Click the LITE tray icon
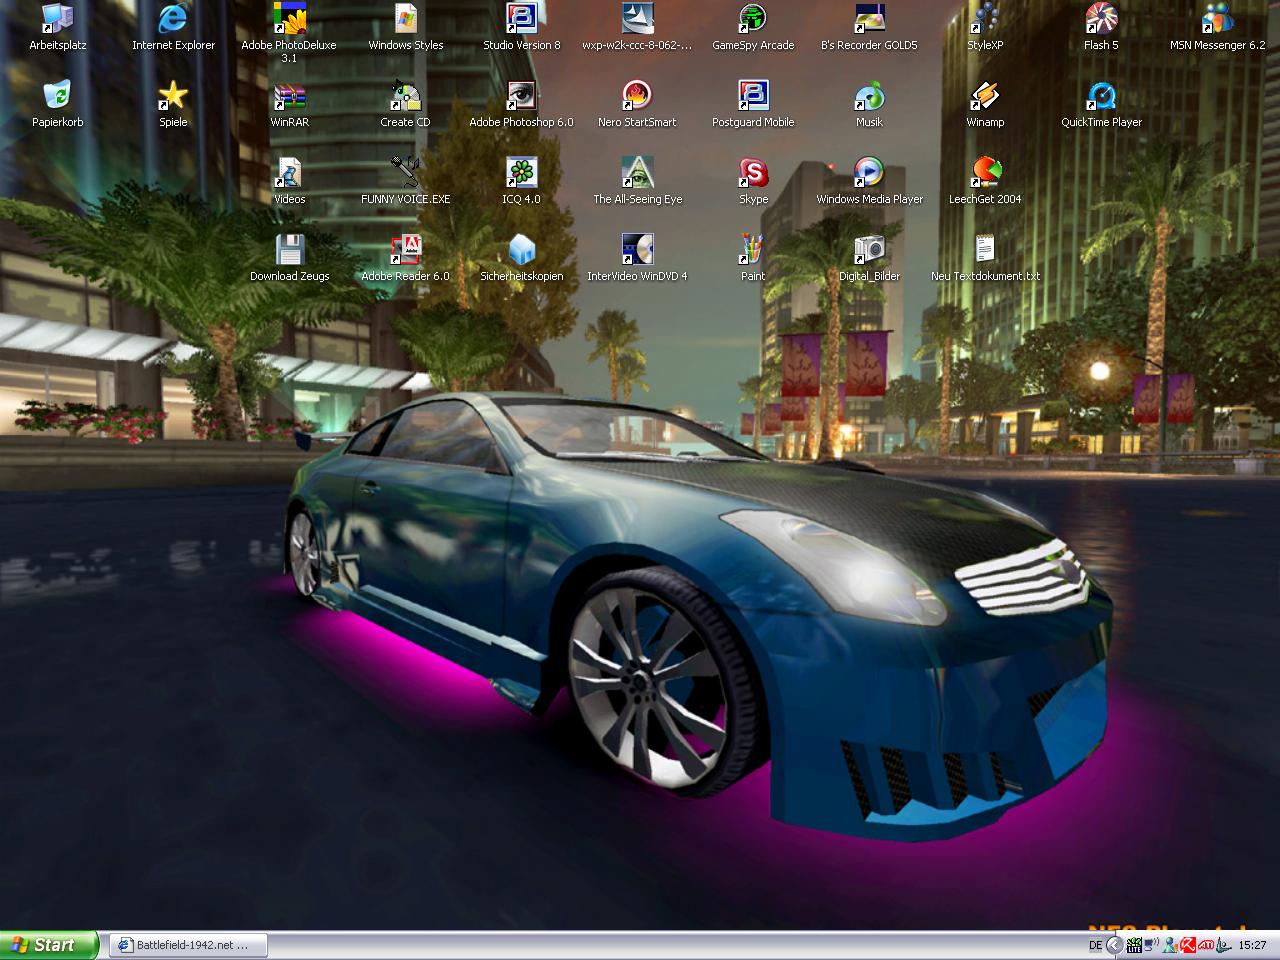The width and height of the screenshot is (1280, 960). click(1134, 945)
